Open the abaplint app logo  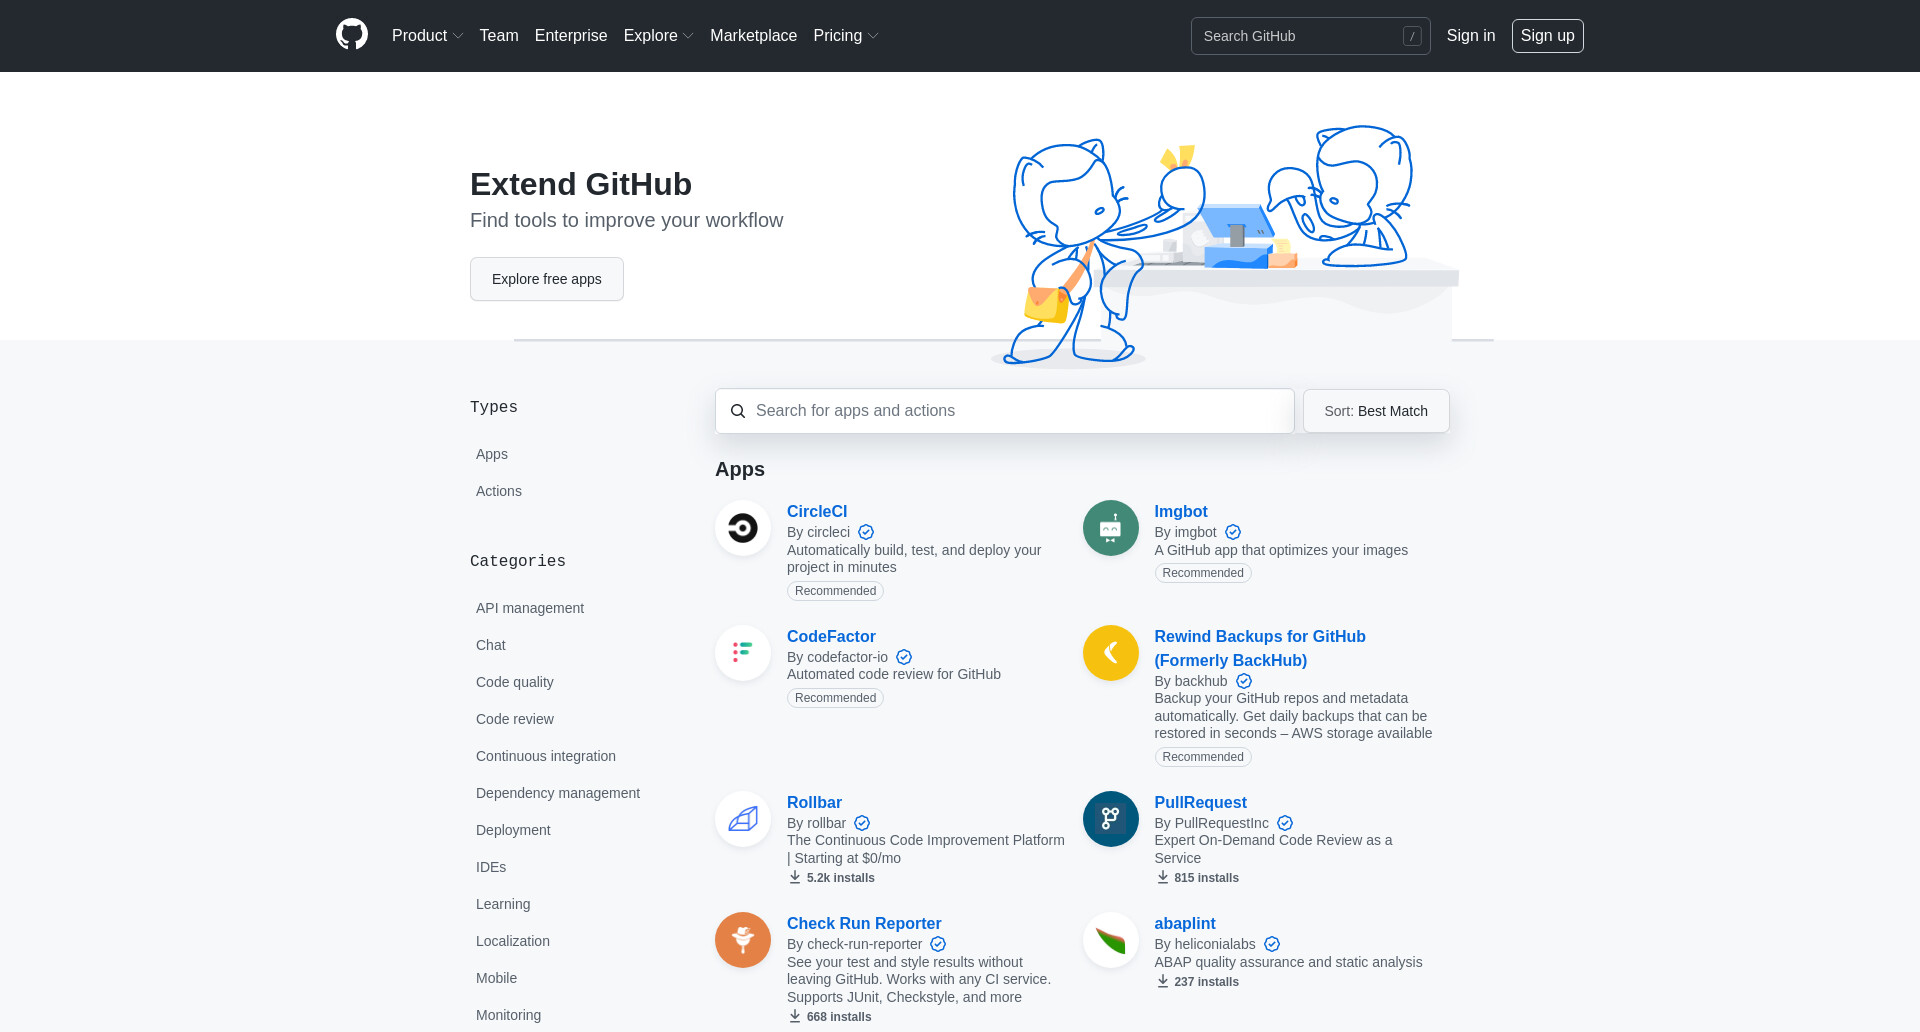1111,940
